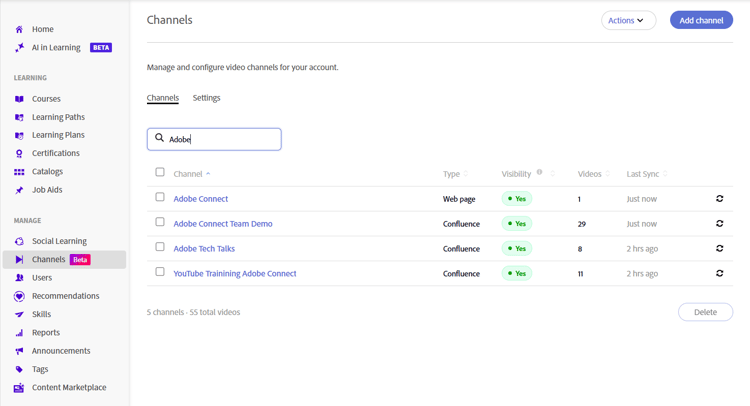Click the Yes badge for Adobe Connect Team Demo
The image size is (750, 406).
coord(517,224)
